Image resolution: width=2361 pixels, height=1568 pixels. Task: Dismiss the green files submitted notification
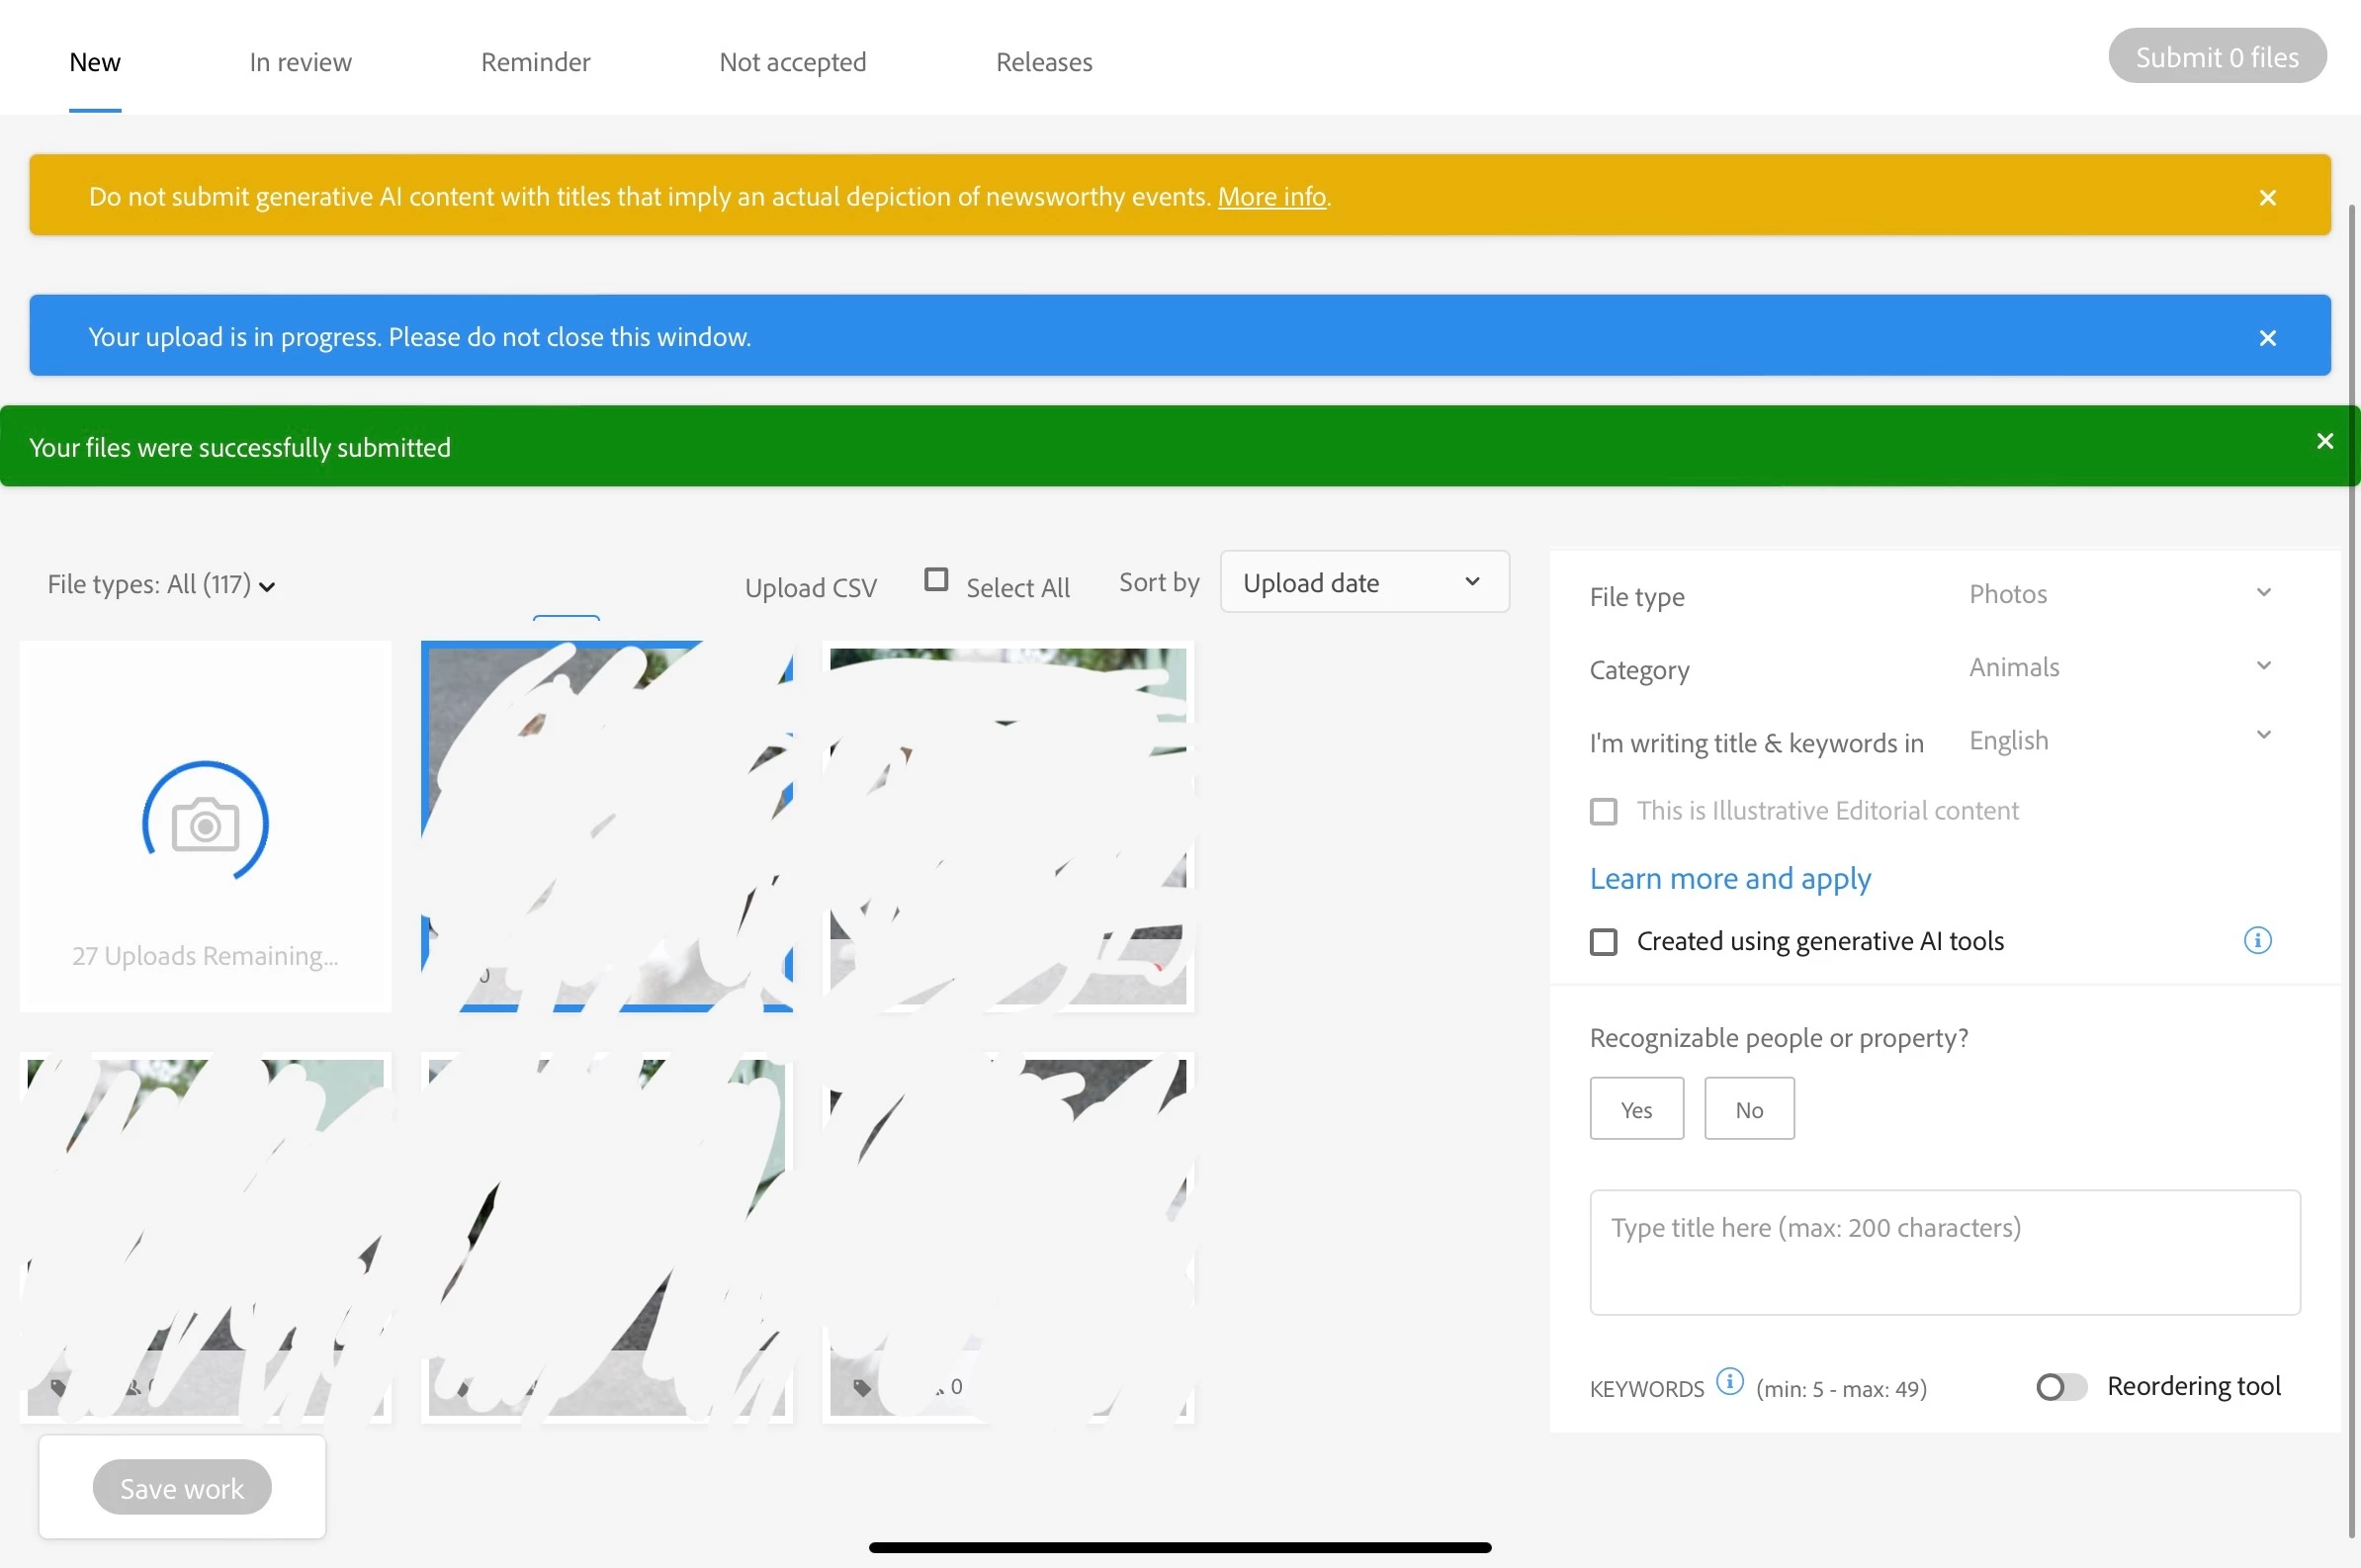click(2324, 441)
